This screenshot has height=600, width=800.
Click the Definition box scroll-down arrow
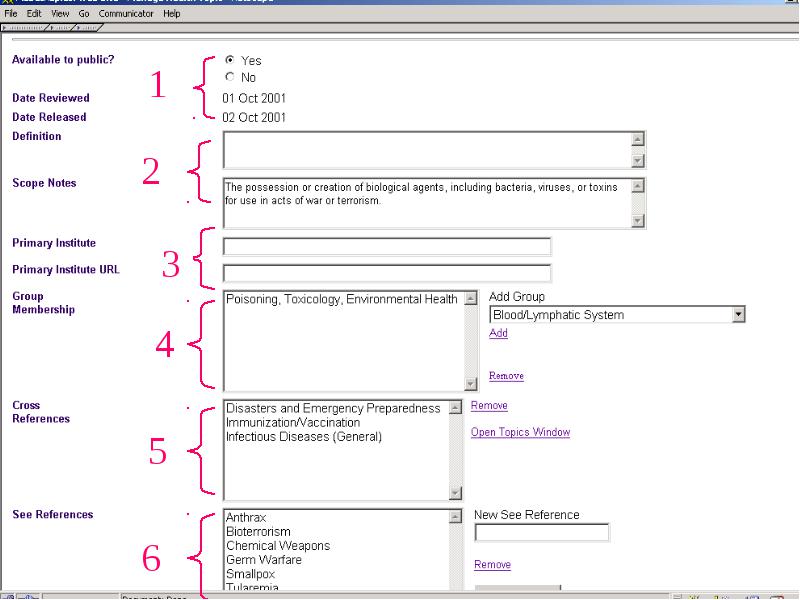[638, 161]
